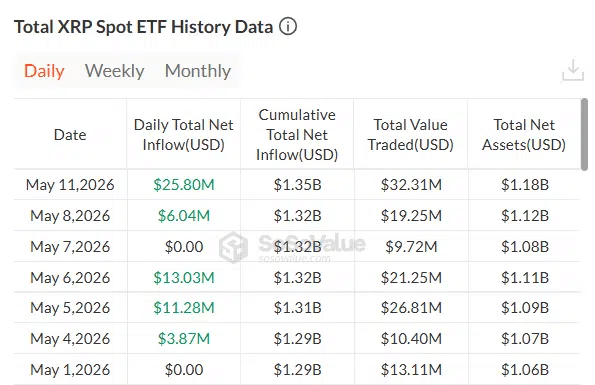Click the $1.18B total net assets
Viewport: 595px width, 385px height.
525,185
